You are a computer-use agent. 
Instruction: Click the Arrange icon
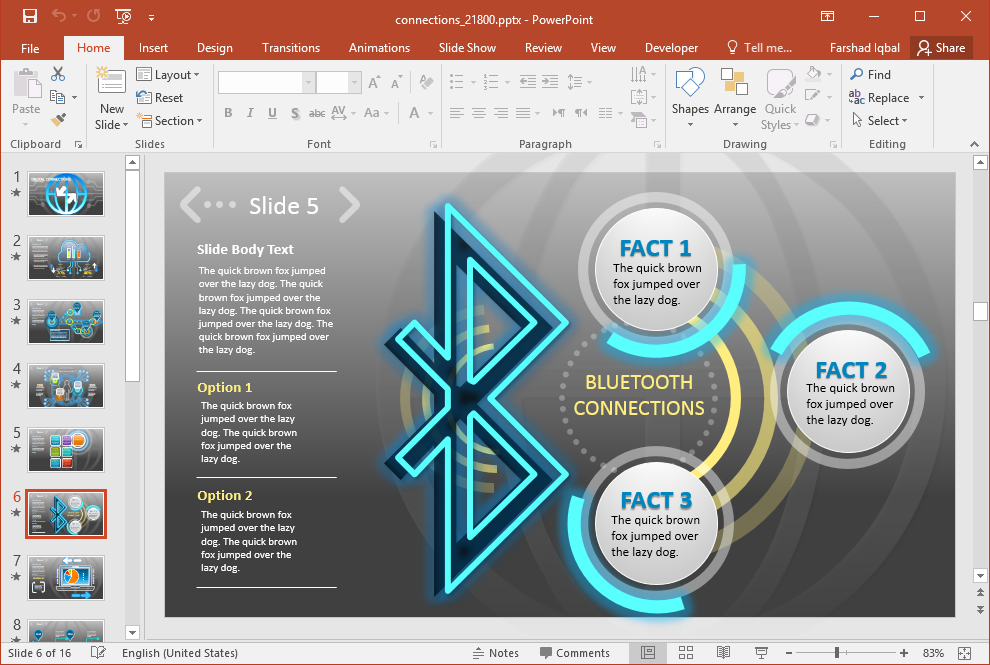pyautogui.click(x=735, y=90)
